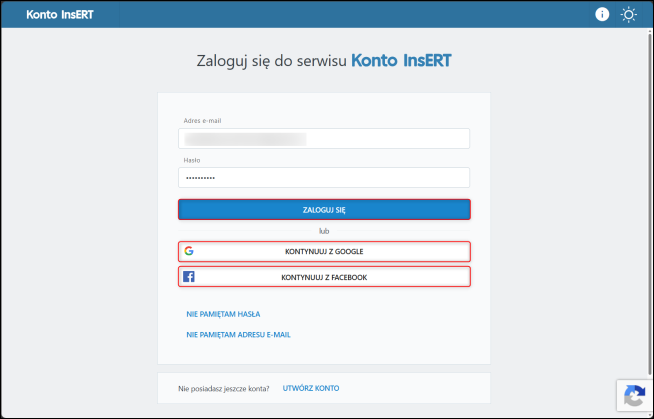Screen dimensions: 654x419
Task: Click the 'Adres e-mail' field label
Action: tap(202, 120)
